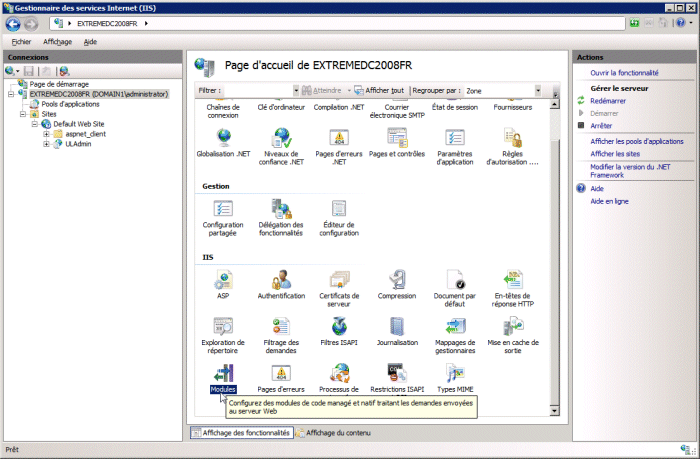Click Aide en ligne link
Viewport: 700px width, 459px height.
pos(609,201)
